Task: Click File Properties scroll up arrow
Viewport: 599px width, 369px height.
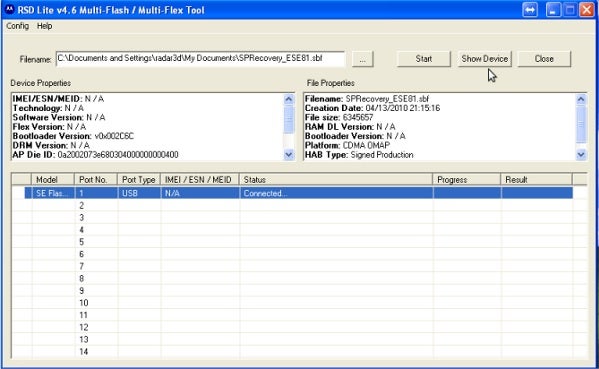Action: click(581, 100)
